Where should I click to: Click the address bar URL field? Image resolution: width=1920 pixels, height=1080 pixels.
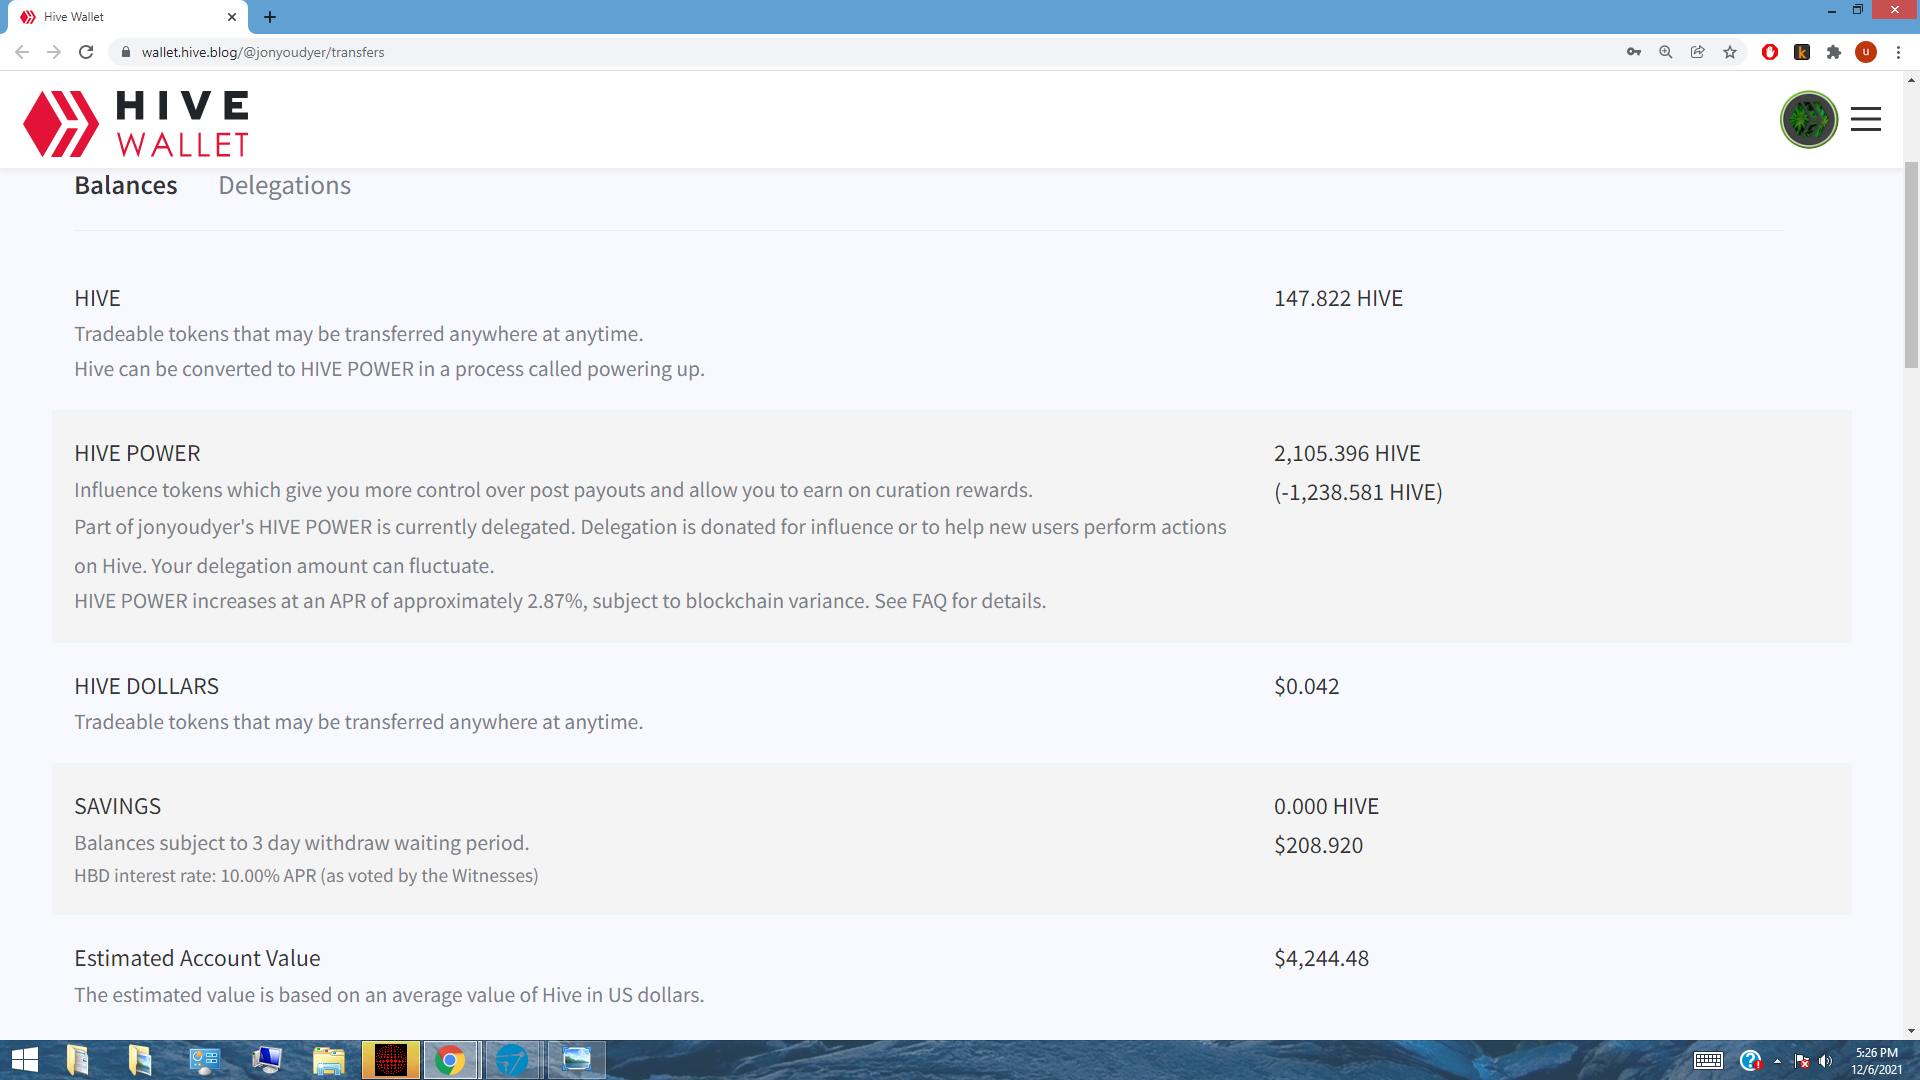point(860,52)
